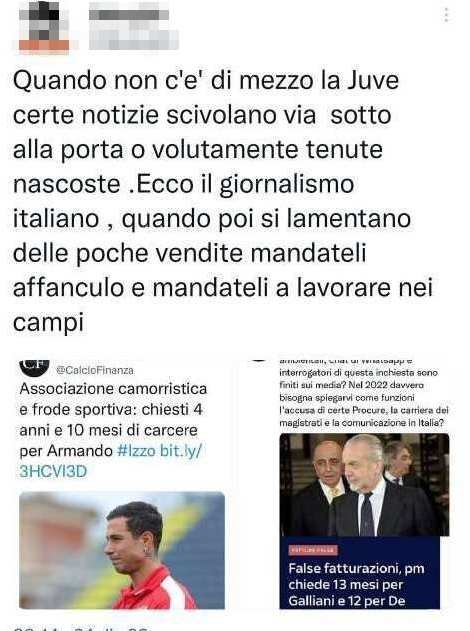This screenshot has height=631, width=470.
Task: View photo of player in red jersey
Action: click(x=122, y=550)
